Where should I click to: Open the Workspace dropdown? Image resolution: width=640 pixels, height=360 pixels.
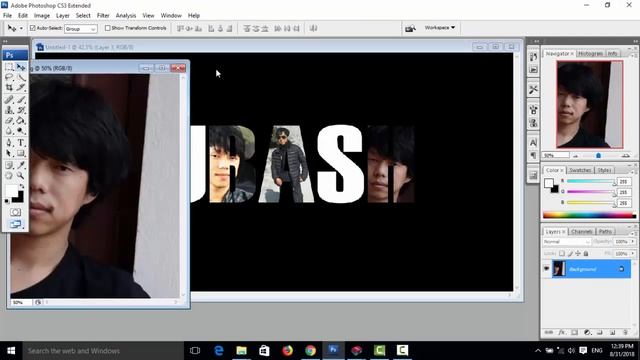[440, 28]
